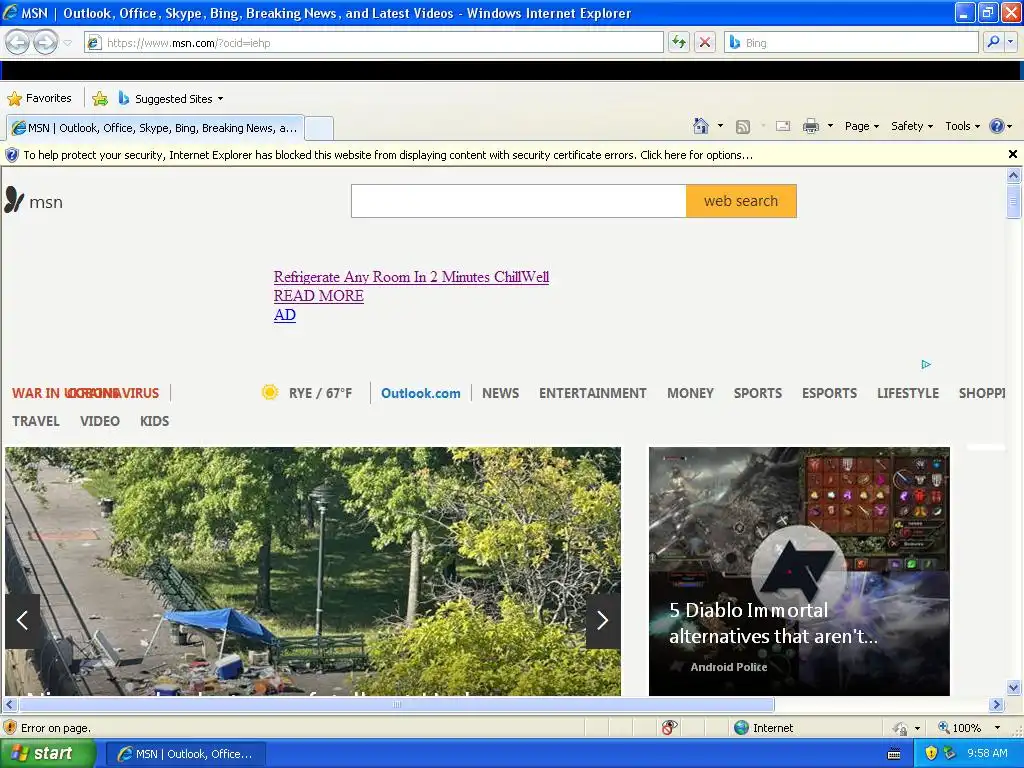Click the Print icon
This screenshot has height=768, width=1024.
[810, 127]
